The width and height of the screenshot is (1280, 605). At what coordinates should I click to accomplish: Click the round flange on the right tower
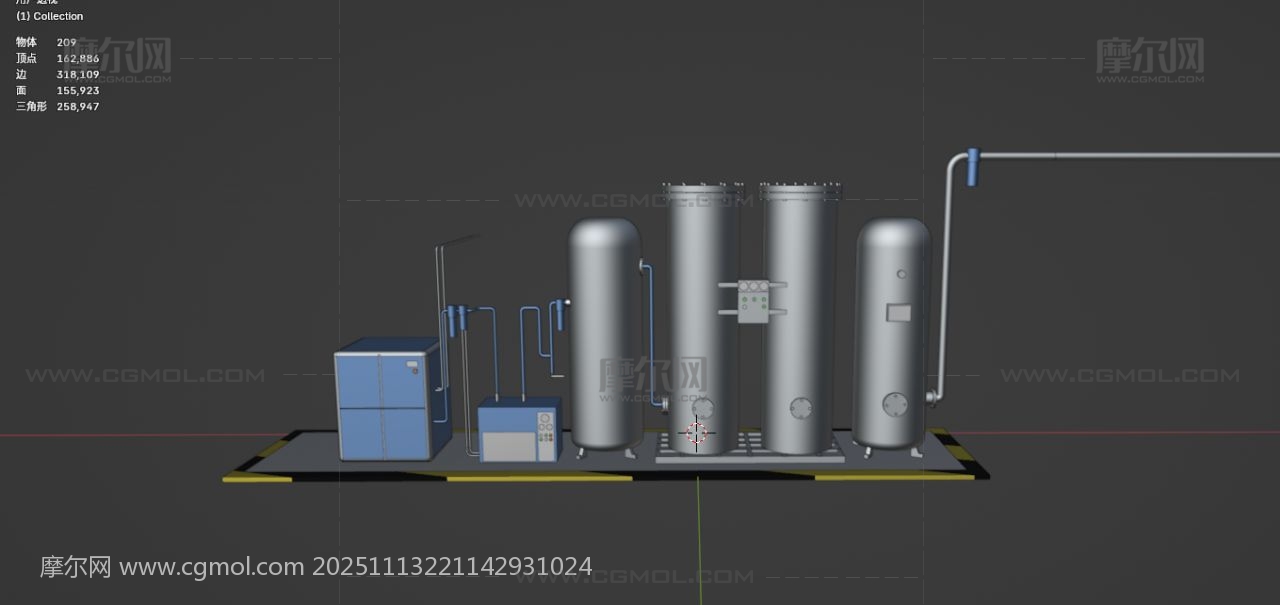pos(801,408)
